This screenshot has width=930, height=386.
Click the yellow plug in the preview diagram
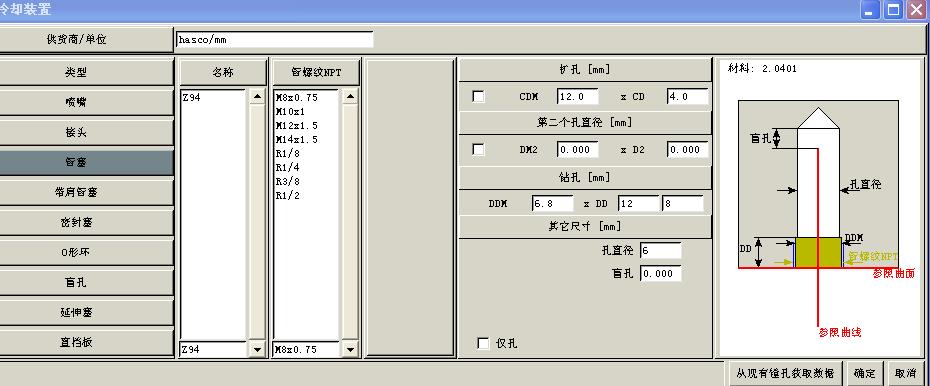[x=818, y=253]
